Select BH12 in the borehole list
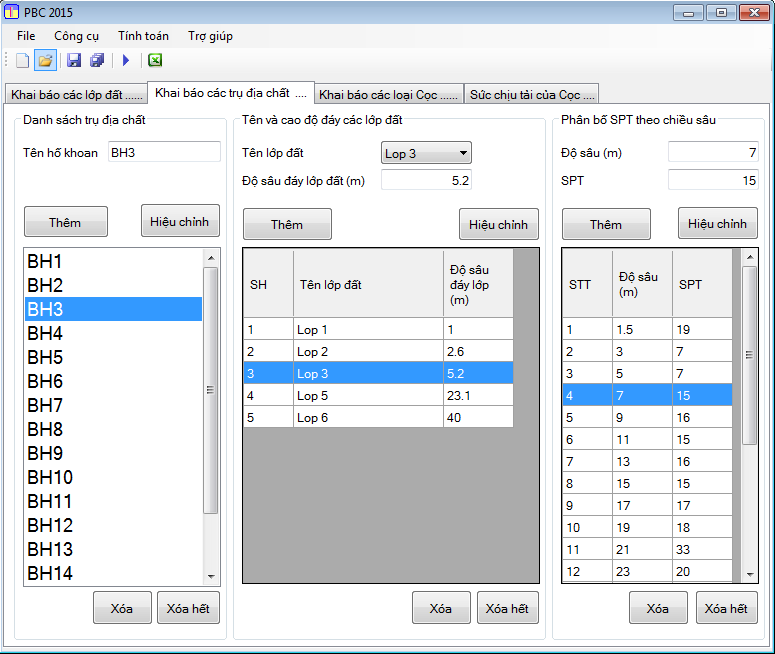 click(113, 525)
